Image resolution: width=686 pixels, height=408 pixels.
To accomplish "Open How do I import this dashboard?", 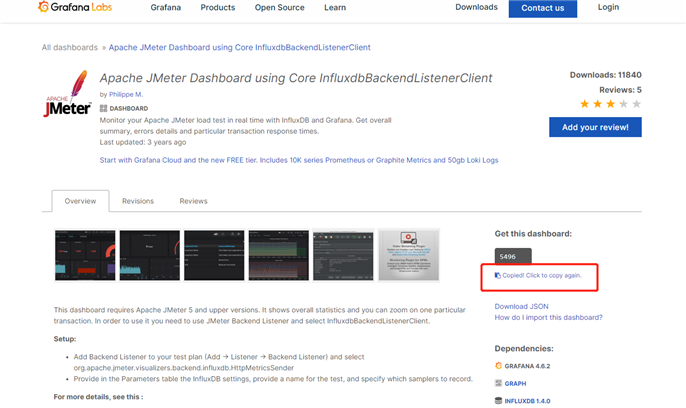I will [x=548, y=317].
